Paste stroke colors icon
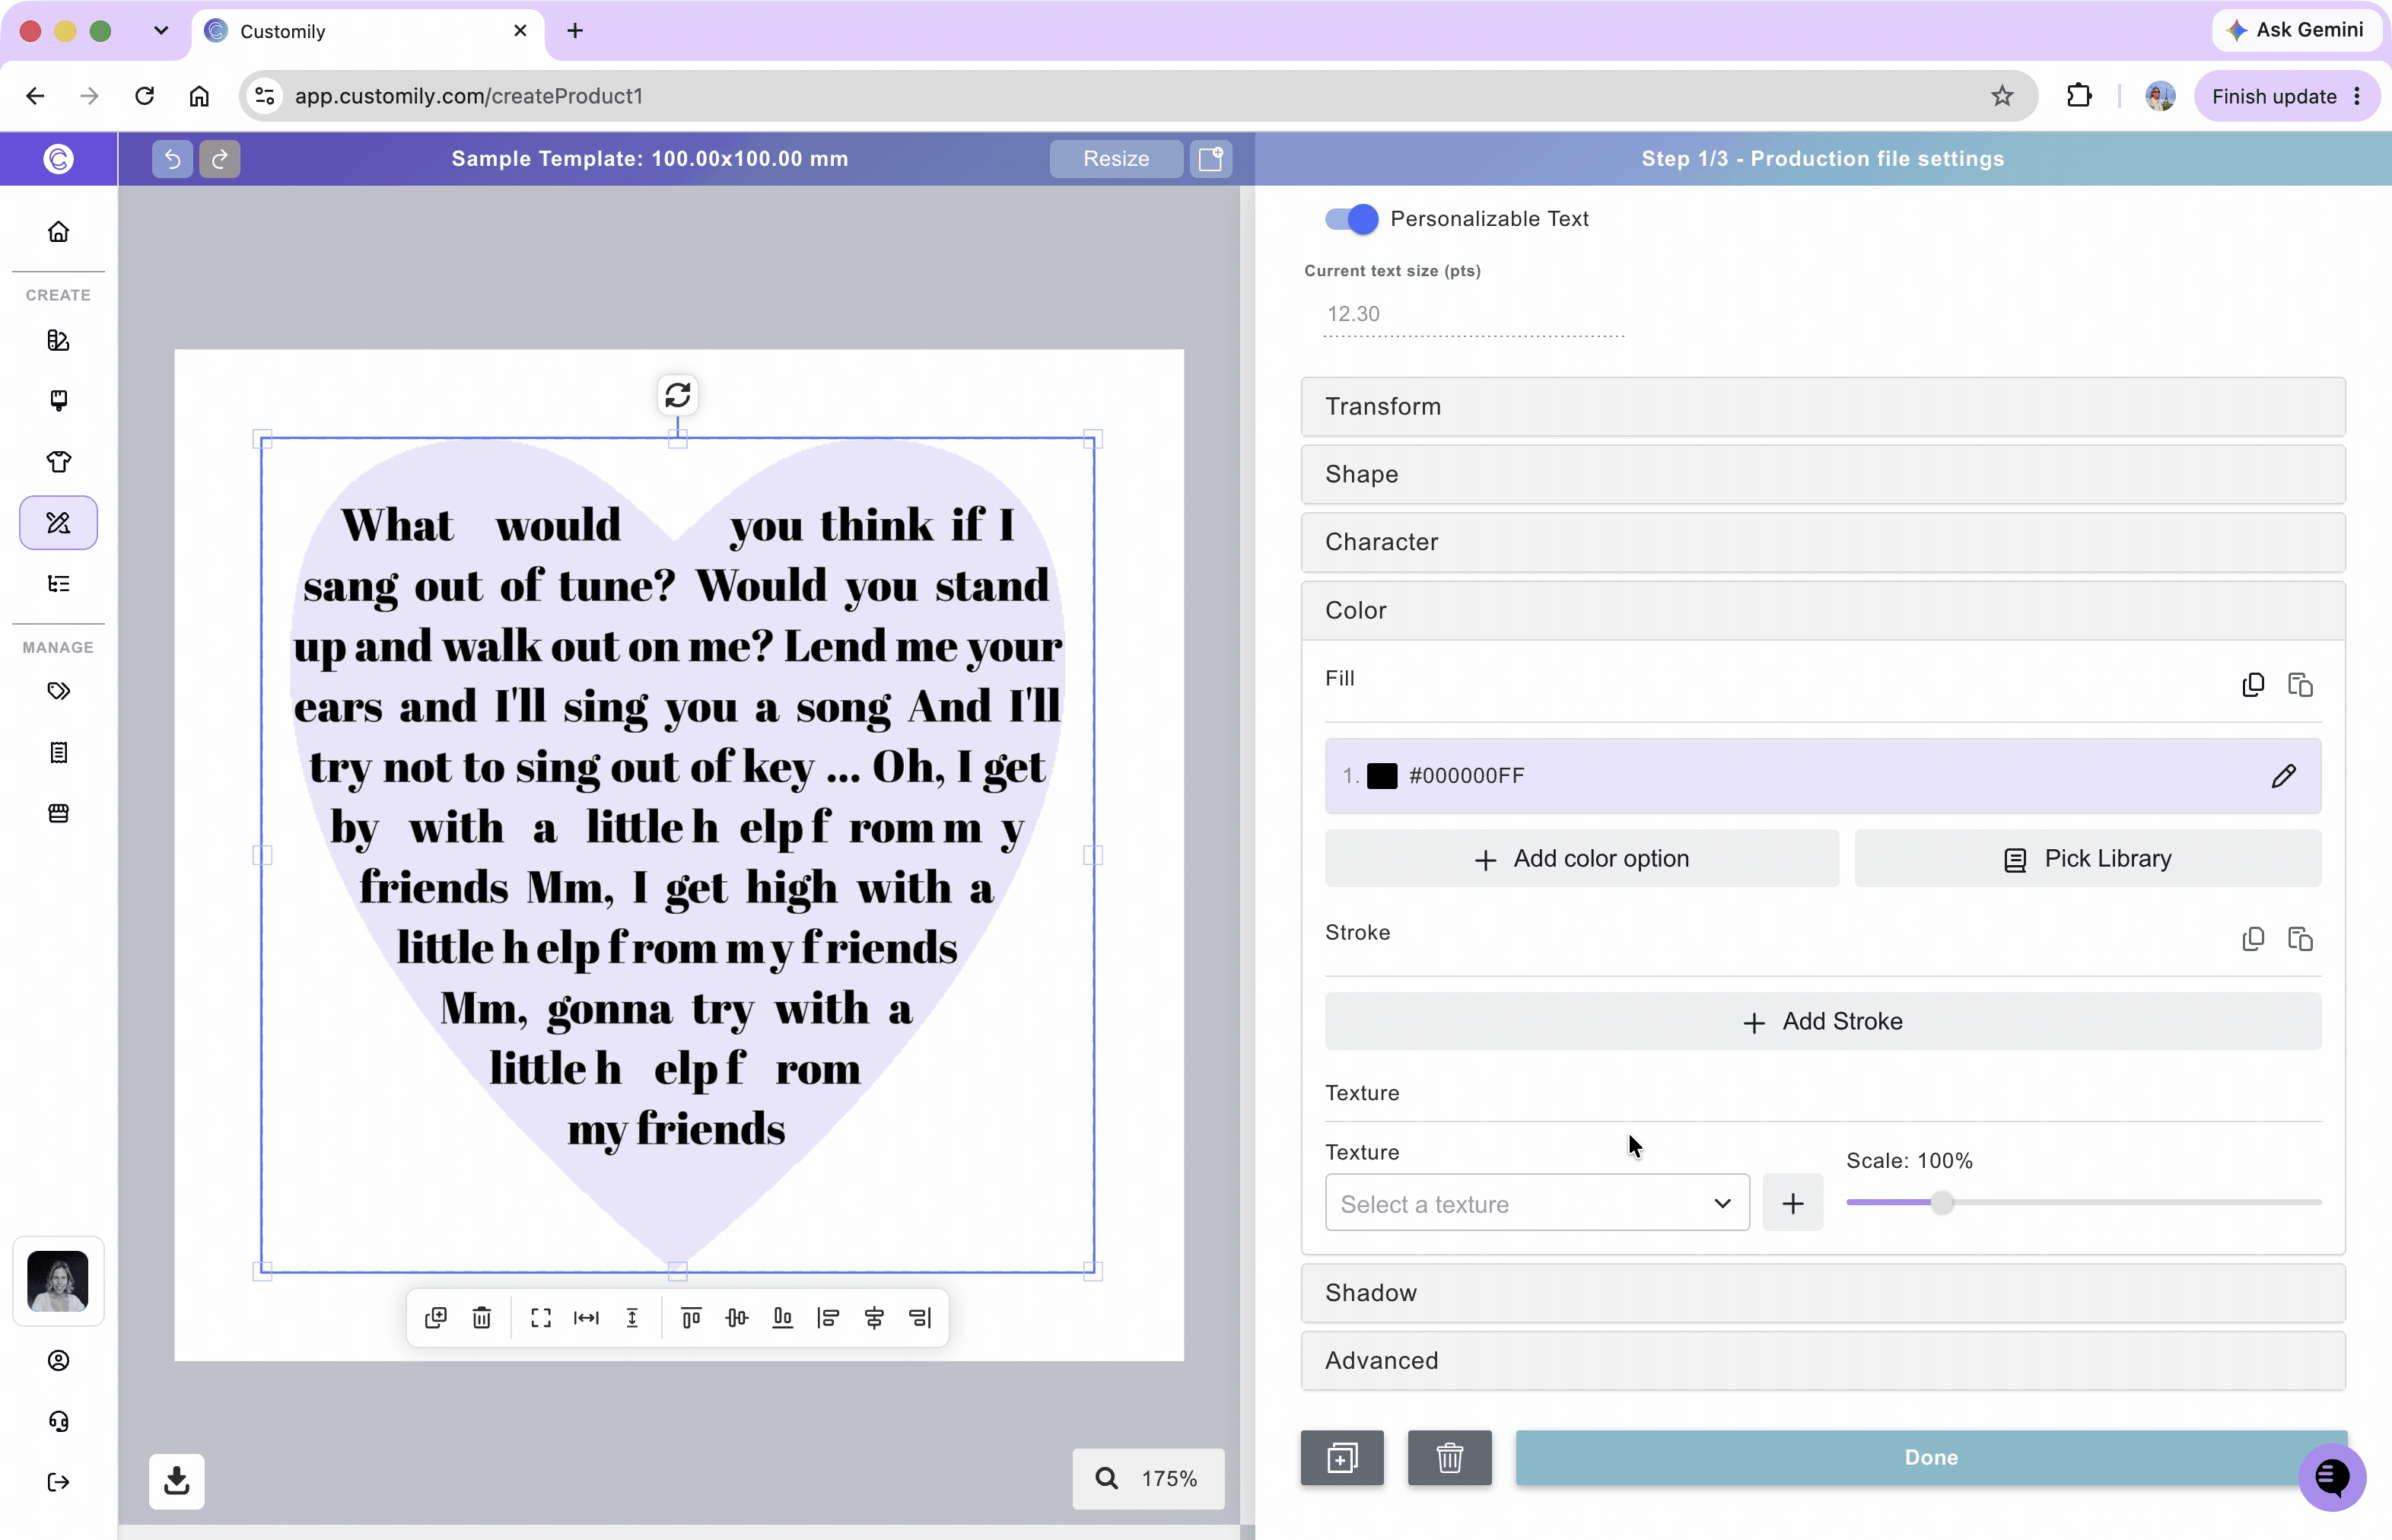 coord(2300,939)
